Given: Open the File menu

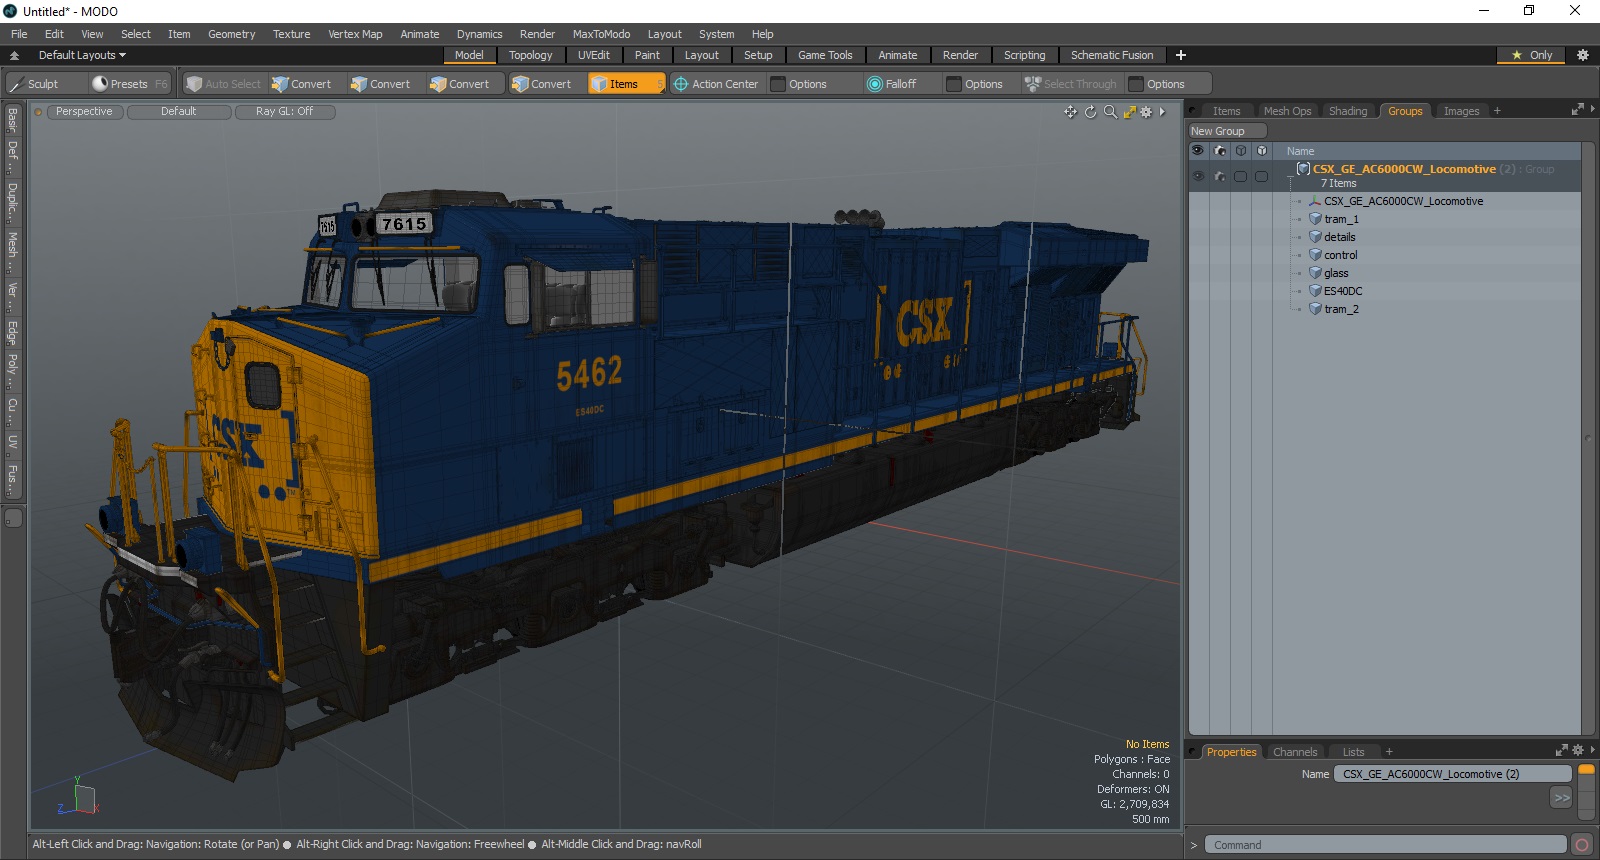Looking at the screenshot, I should pos(19,34).
